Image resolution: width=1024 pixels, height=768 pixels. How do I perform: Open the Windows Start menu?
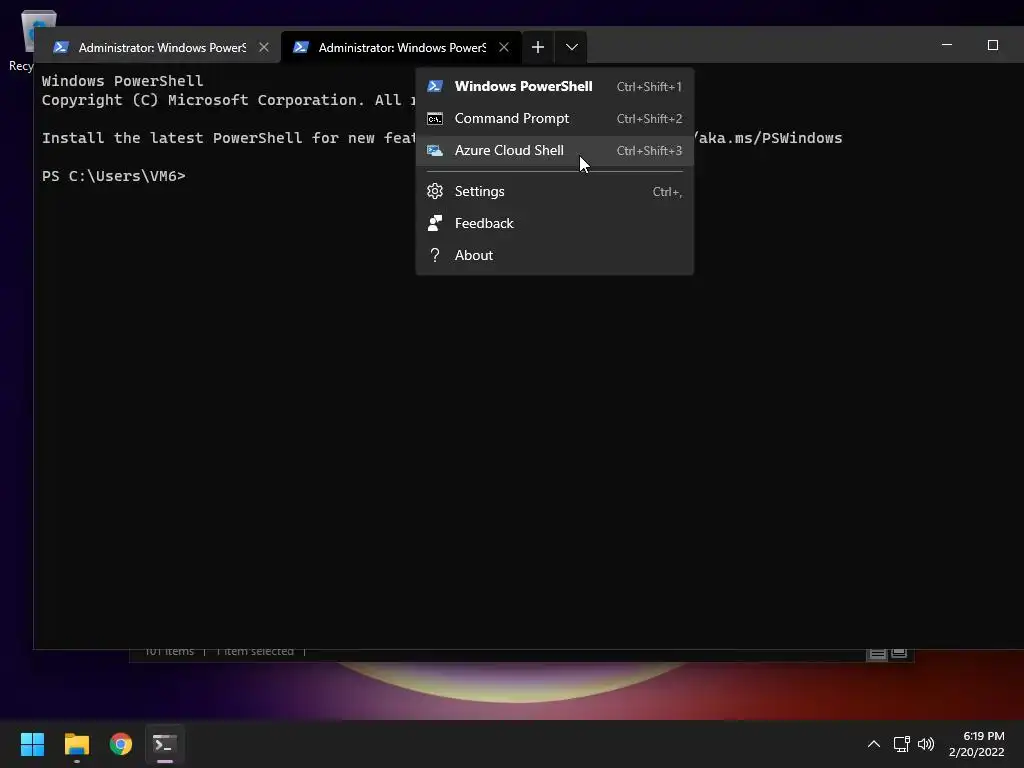click(32, 744)
